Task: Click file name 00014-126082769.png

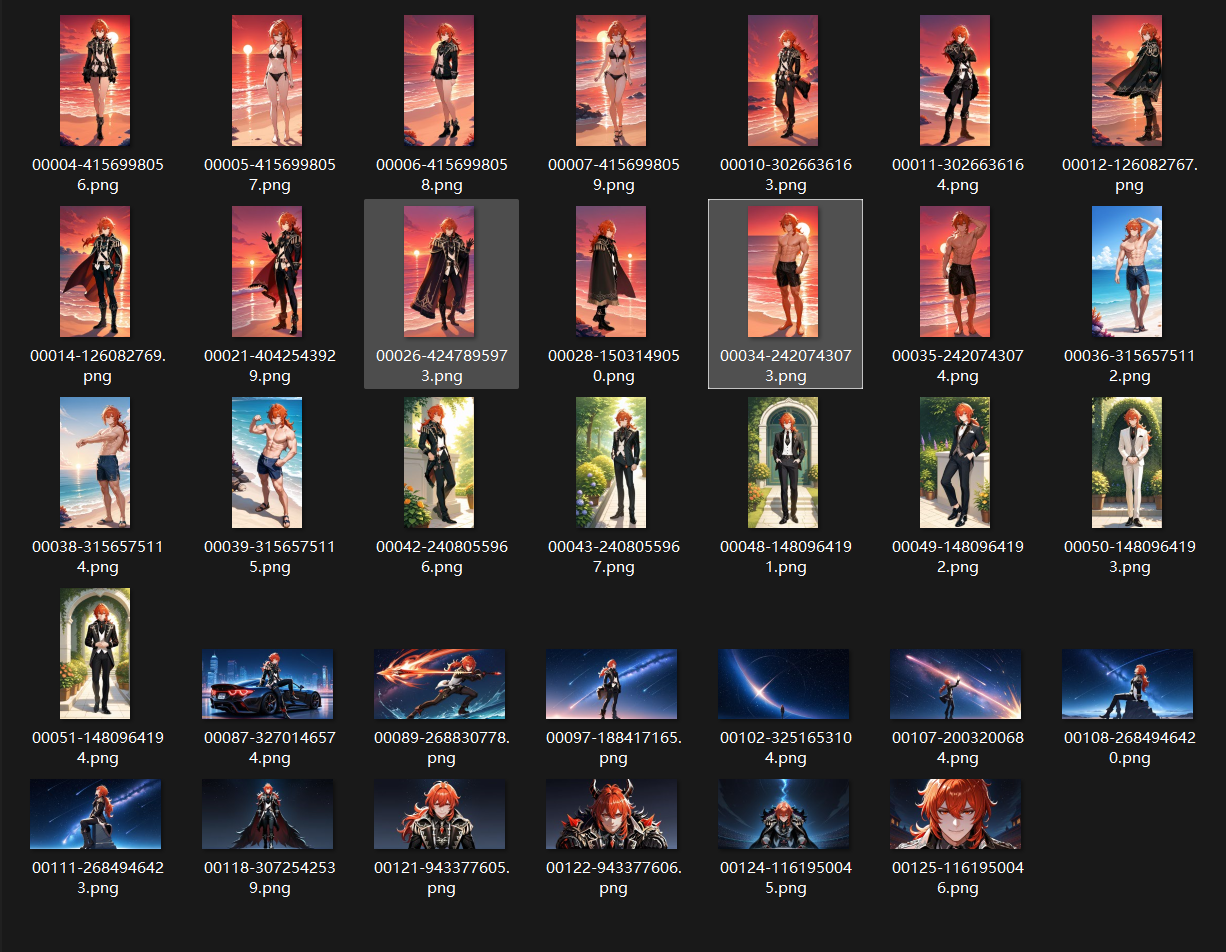Action: (x=97, y=366)
